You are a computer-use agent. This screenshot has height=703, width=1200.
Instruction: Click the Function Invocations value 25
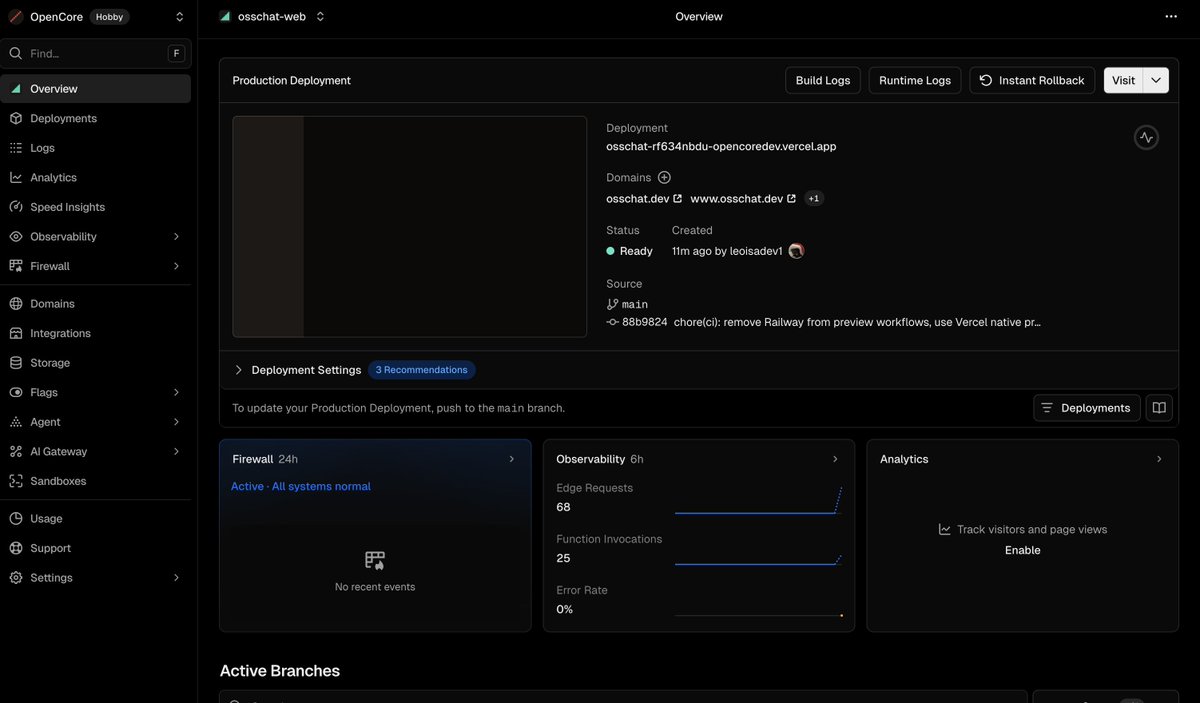pos(563,558)
